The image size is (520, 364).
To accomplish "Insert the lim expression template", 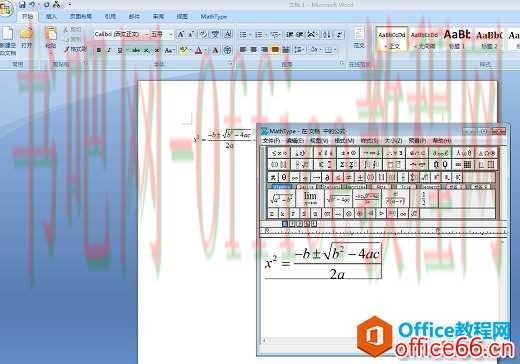I will [x=310, y=199].
